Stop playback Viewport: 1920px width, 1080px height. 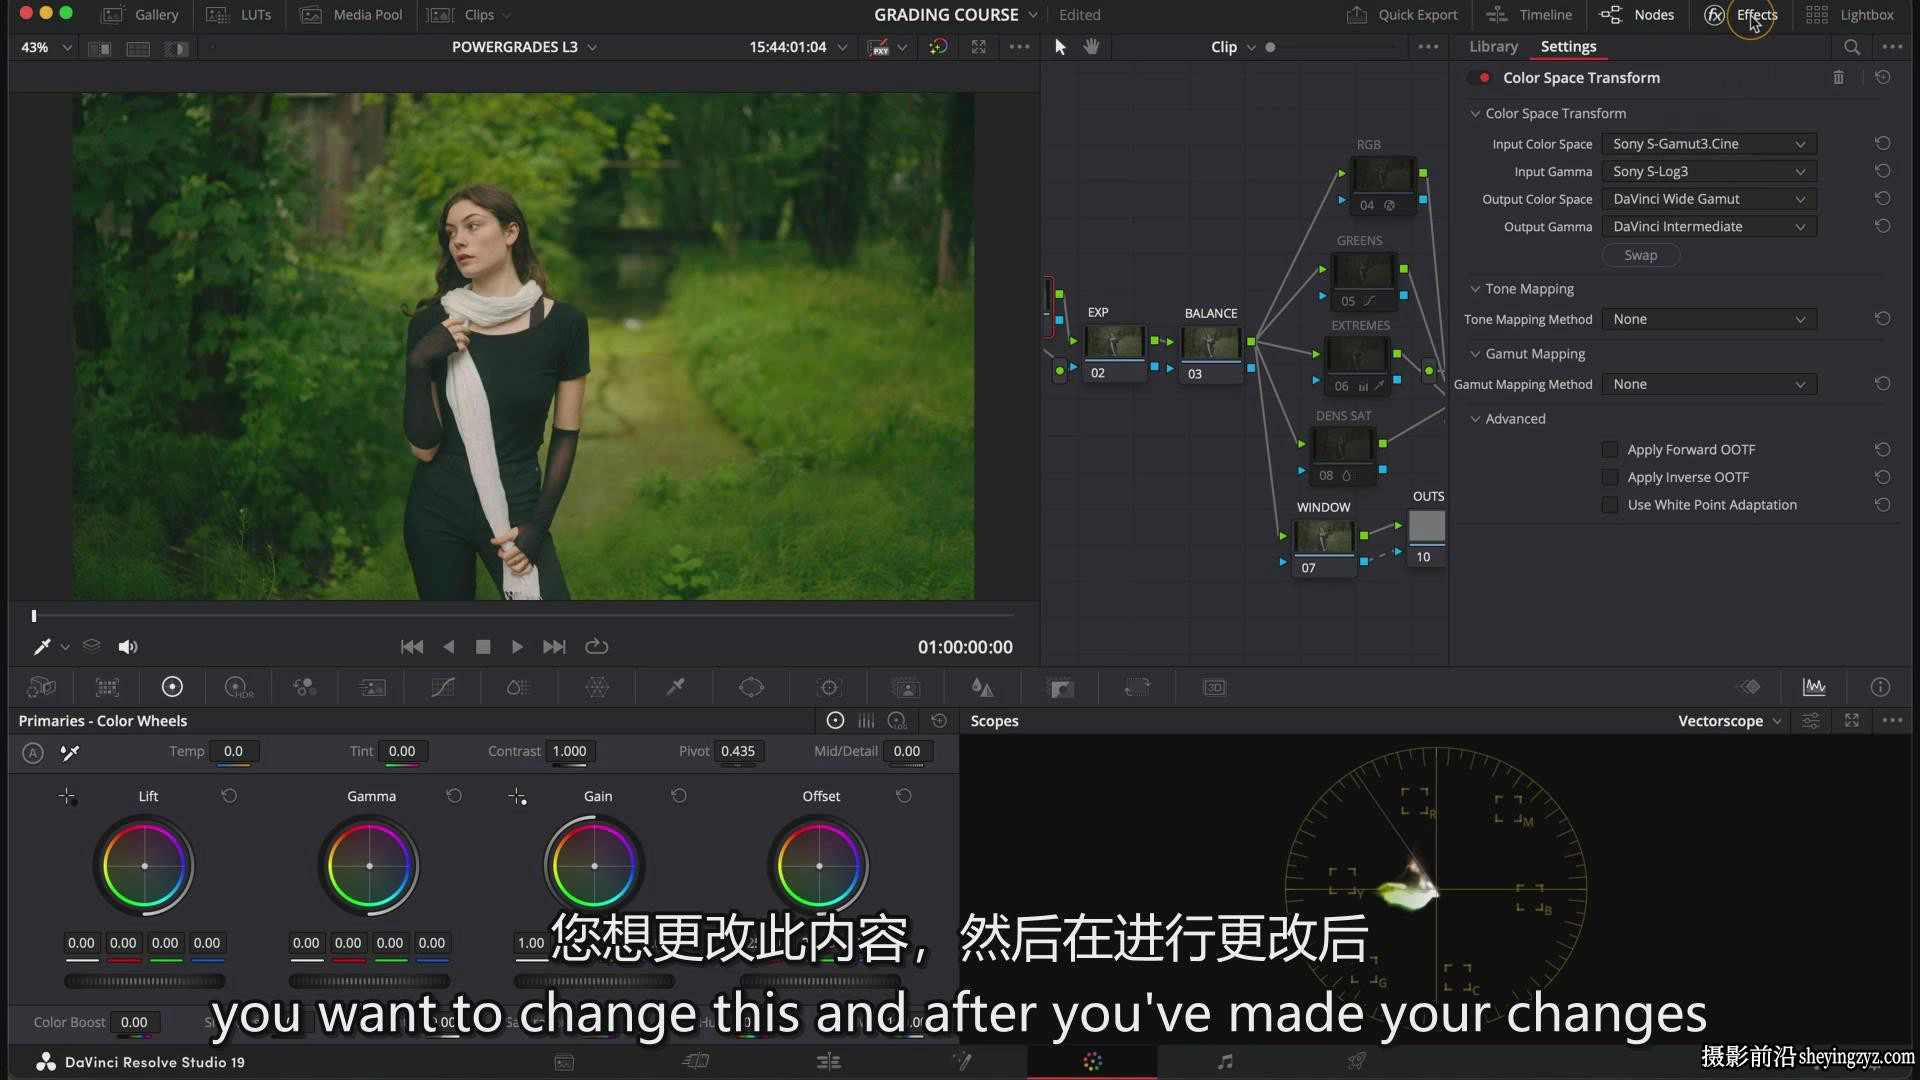(483, 647)
